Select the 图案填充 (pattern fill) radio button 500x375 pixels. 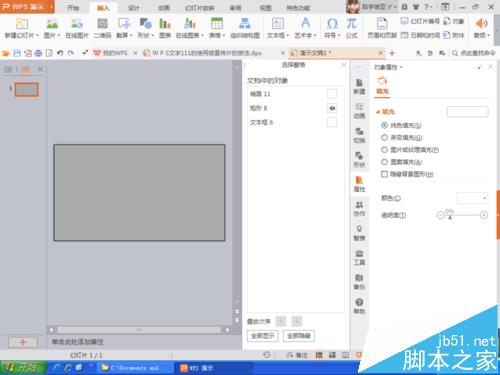click(384, 162)
